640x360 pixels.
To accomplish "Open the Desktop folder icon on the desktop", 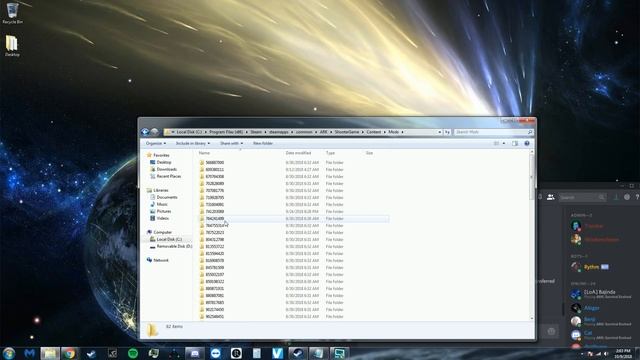I will [x=12, y=45].
